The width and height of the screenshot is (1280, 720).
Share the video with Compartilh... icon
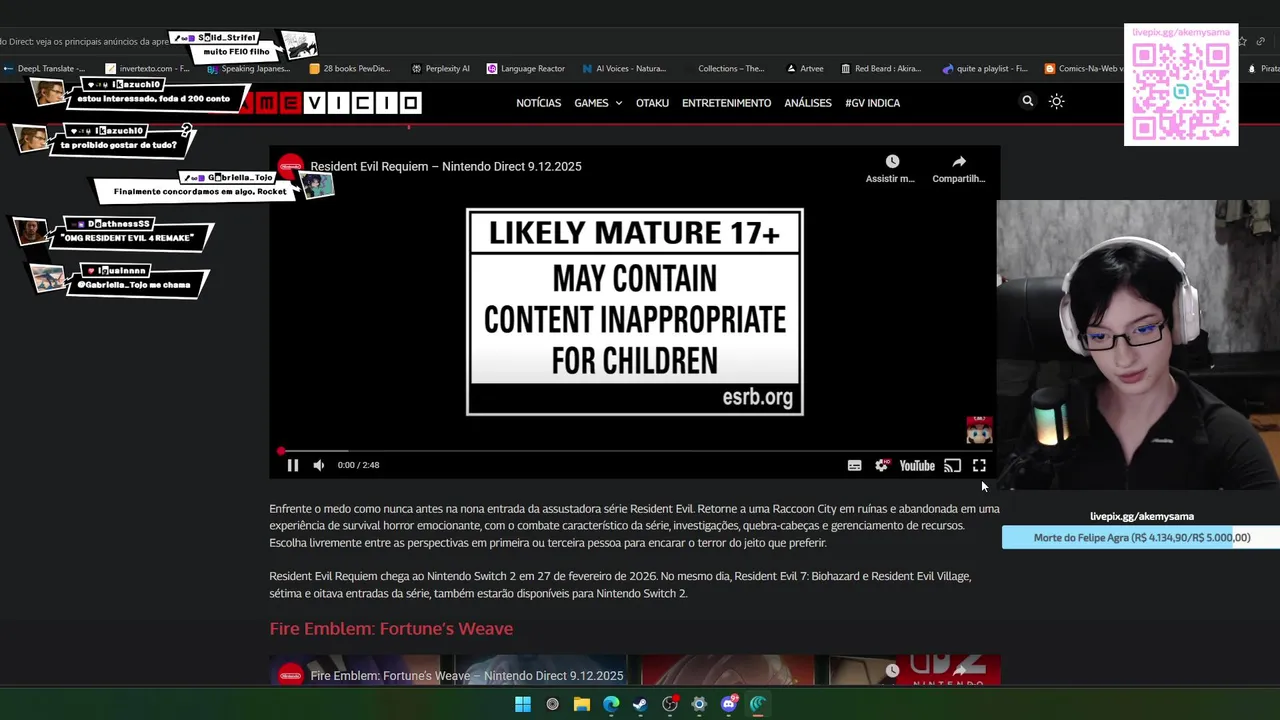(x=959, y=168)
